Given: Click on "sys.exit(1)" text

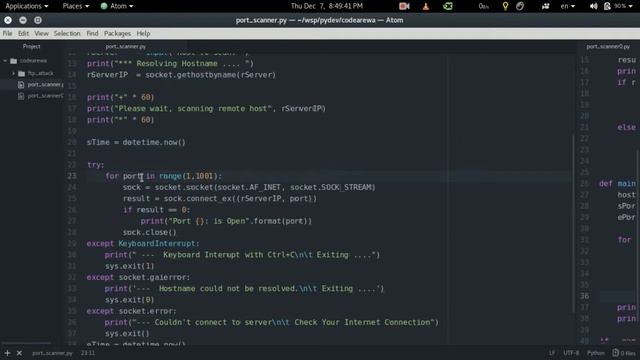Looking at the screenshot, I should click(129, 266).
